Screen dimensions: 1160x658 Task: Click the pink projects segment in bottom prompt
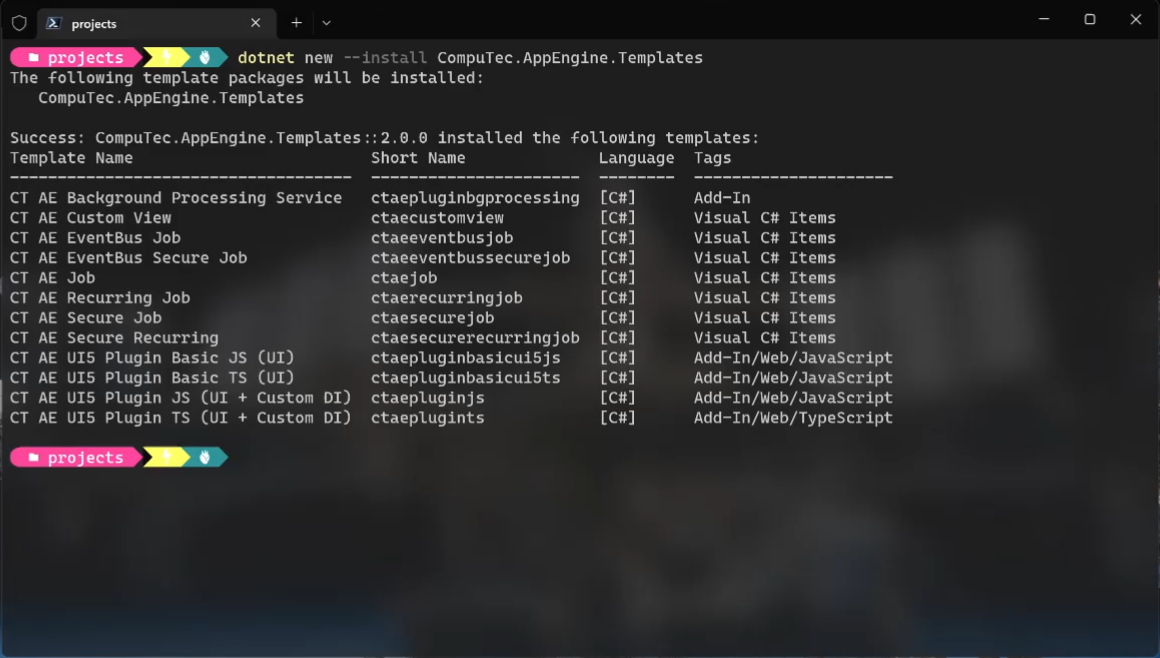coord(85,458)
